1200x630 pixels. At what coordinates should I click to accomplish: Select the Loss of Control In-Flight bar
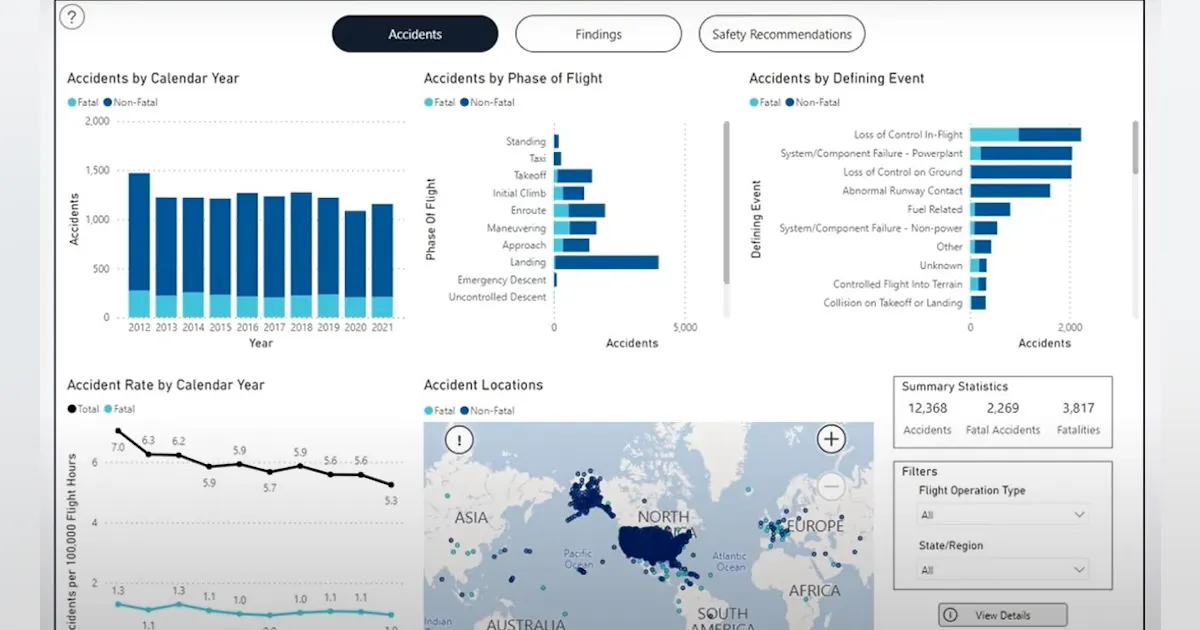tap(1026, 134)
